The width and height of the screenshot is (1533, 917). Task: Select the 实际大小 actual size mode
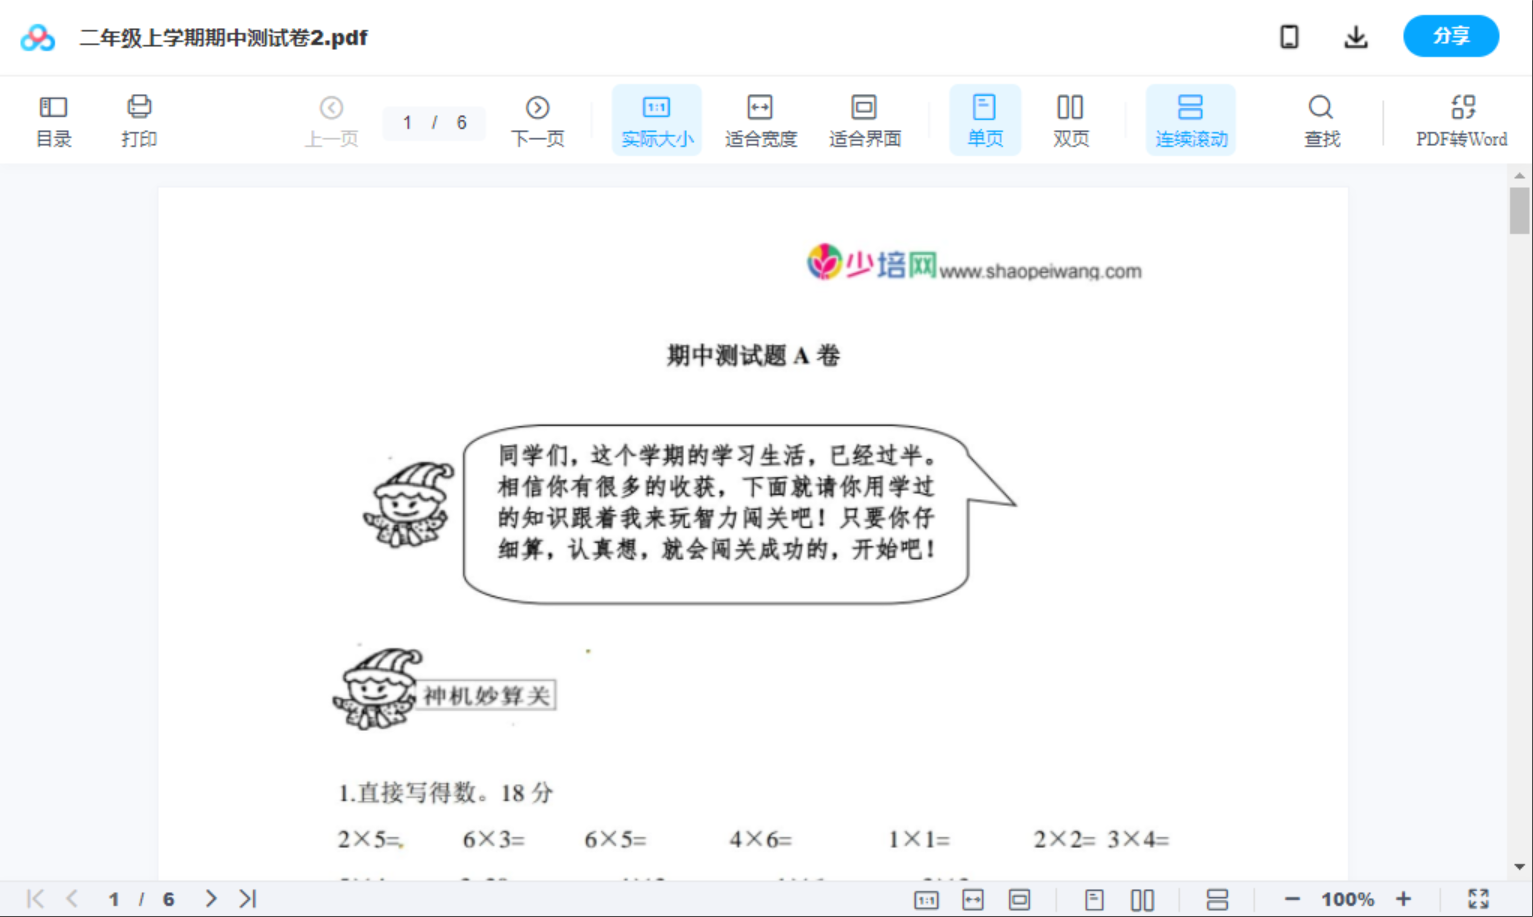click(x=656, y=118)
